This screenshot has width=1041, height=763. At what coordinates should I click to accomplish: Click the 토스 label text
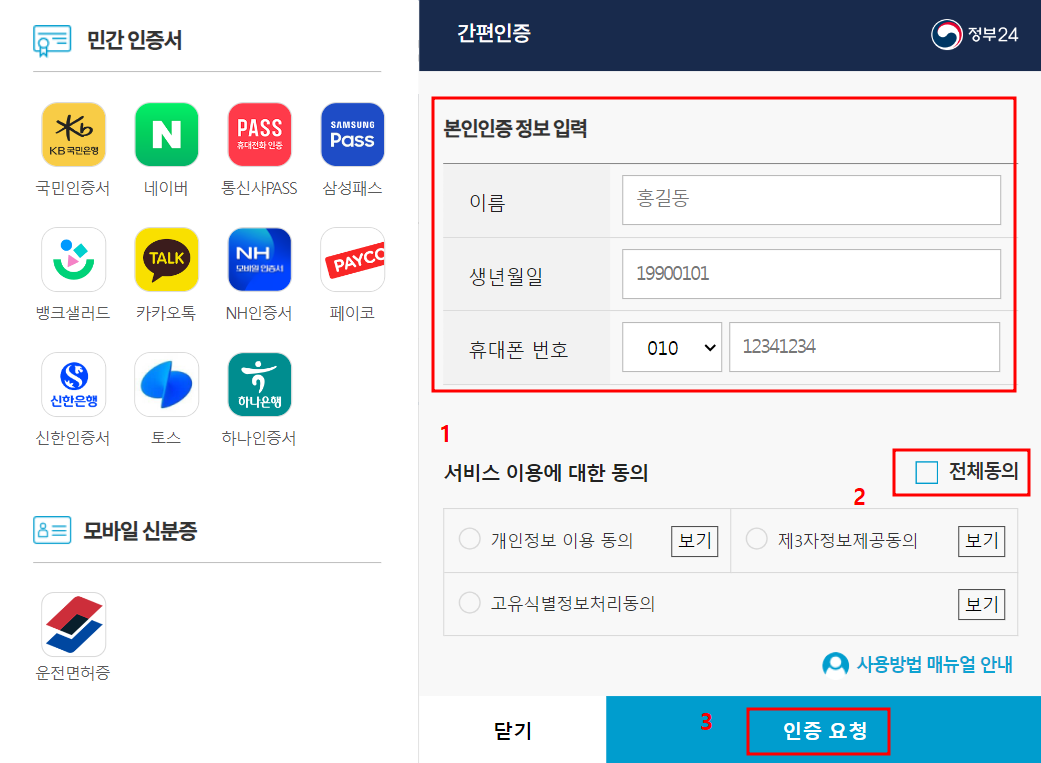click(166, 438)
